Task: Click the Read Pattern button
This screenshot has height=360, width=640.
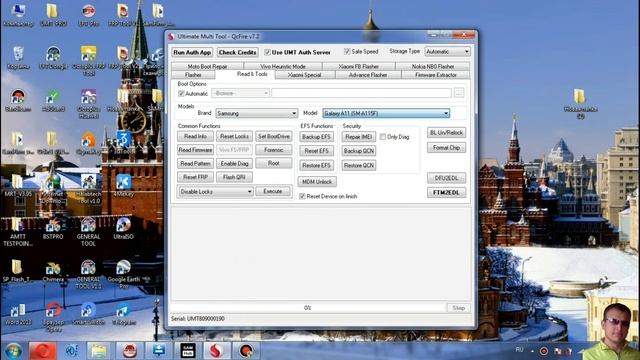Action: [195, 164]
